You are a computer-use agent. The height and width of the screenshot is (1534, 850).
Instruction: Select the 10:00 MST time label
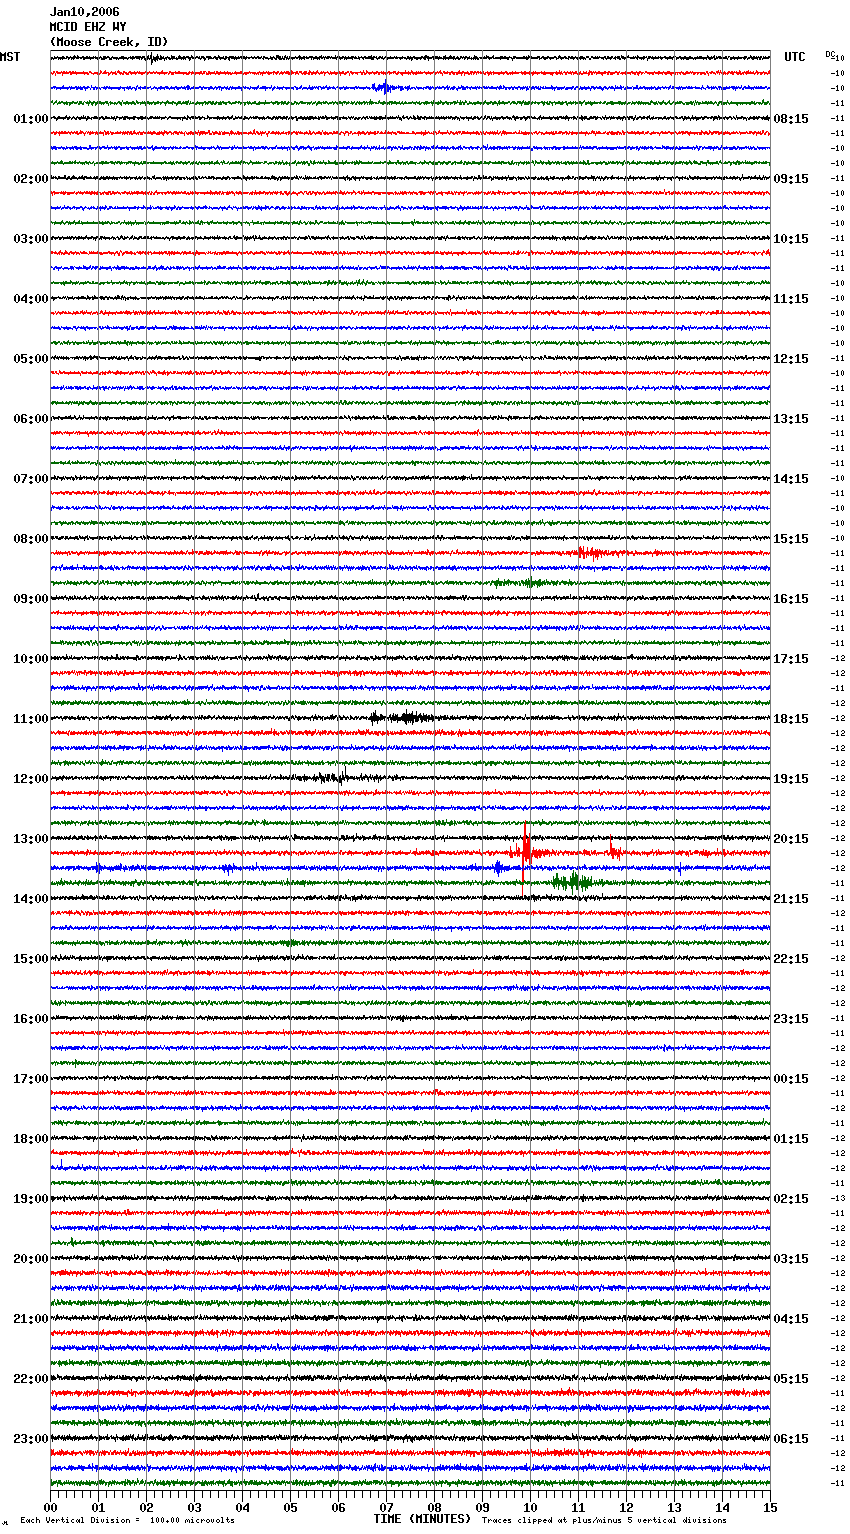(31, 659)
